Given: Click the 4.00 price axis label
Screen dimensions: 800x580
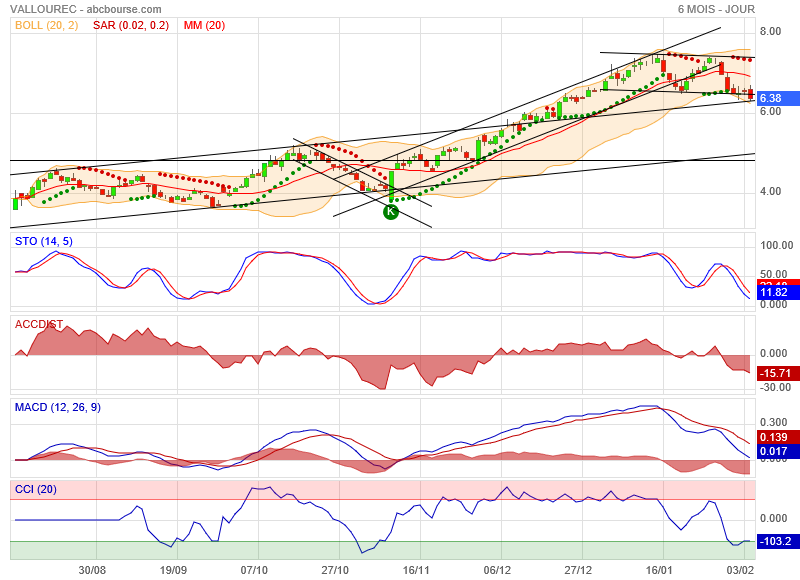Looking at the screenshot, I should point(770,192).
